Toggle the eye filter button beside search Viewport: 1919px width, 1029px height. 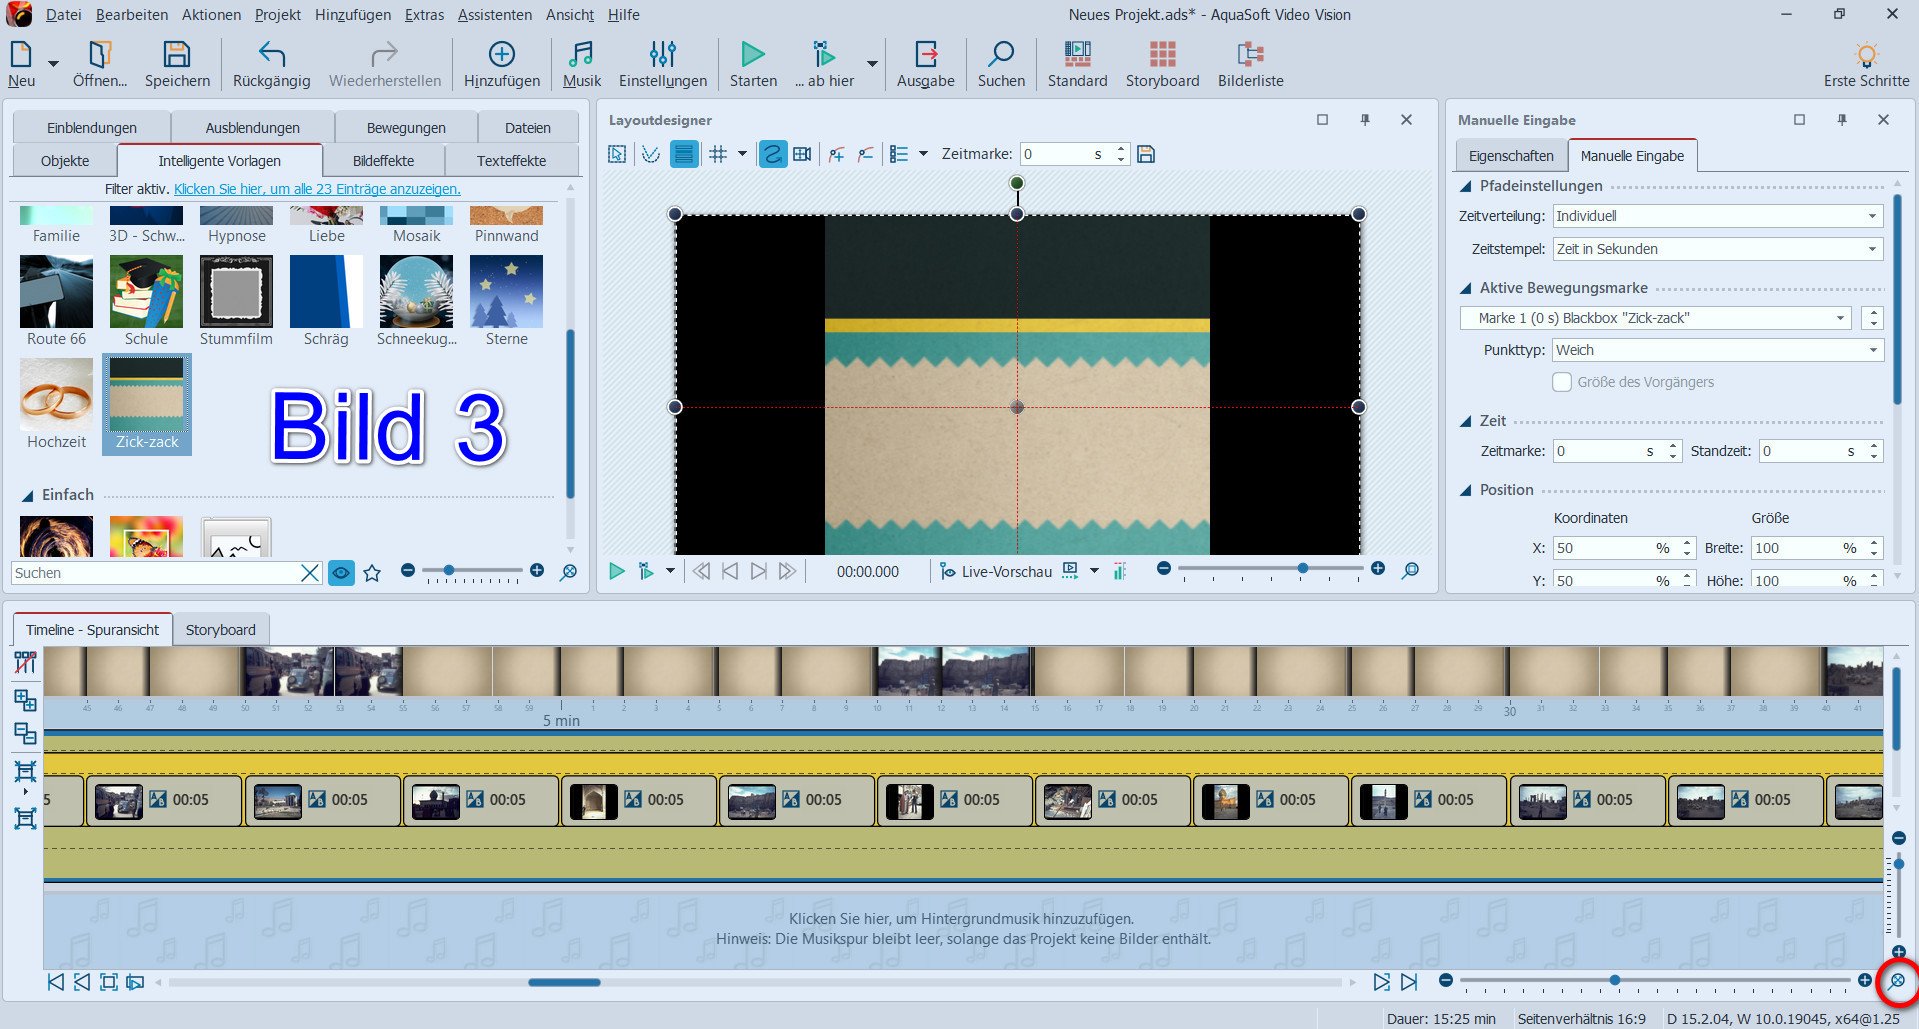point(341,573)
